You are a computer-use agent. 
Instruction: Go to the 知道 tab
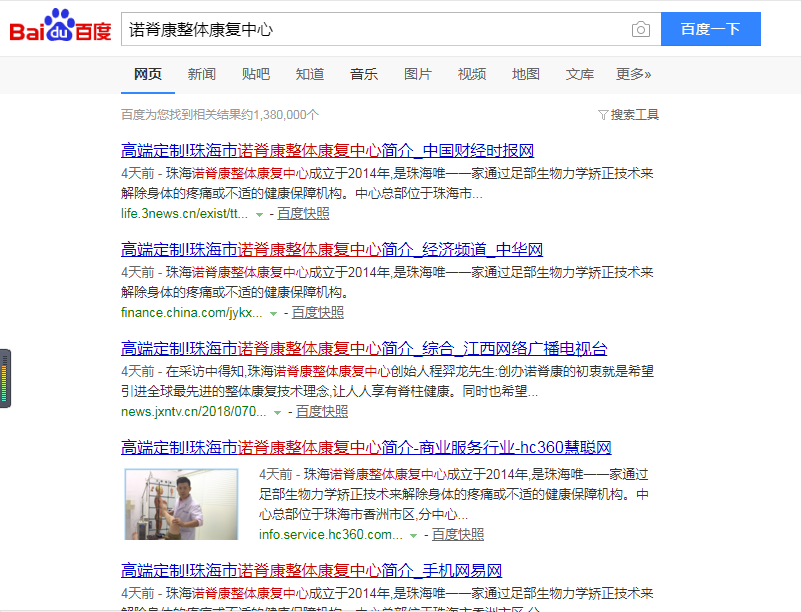[x=310, y=75]
